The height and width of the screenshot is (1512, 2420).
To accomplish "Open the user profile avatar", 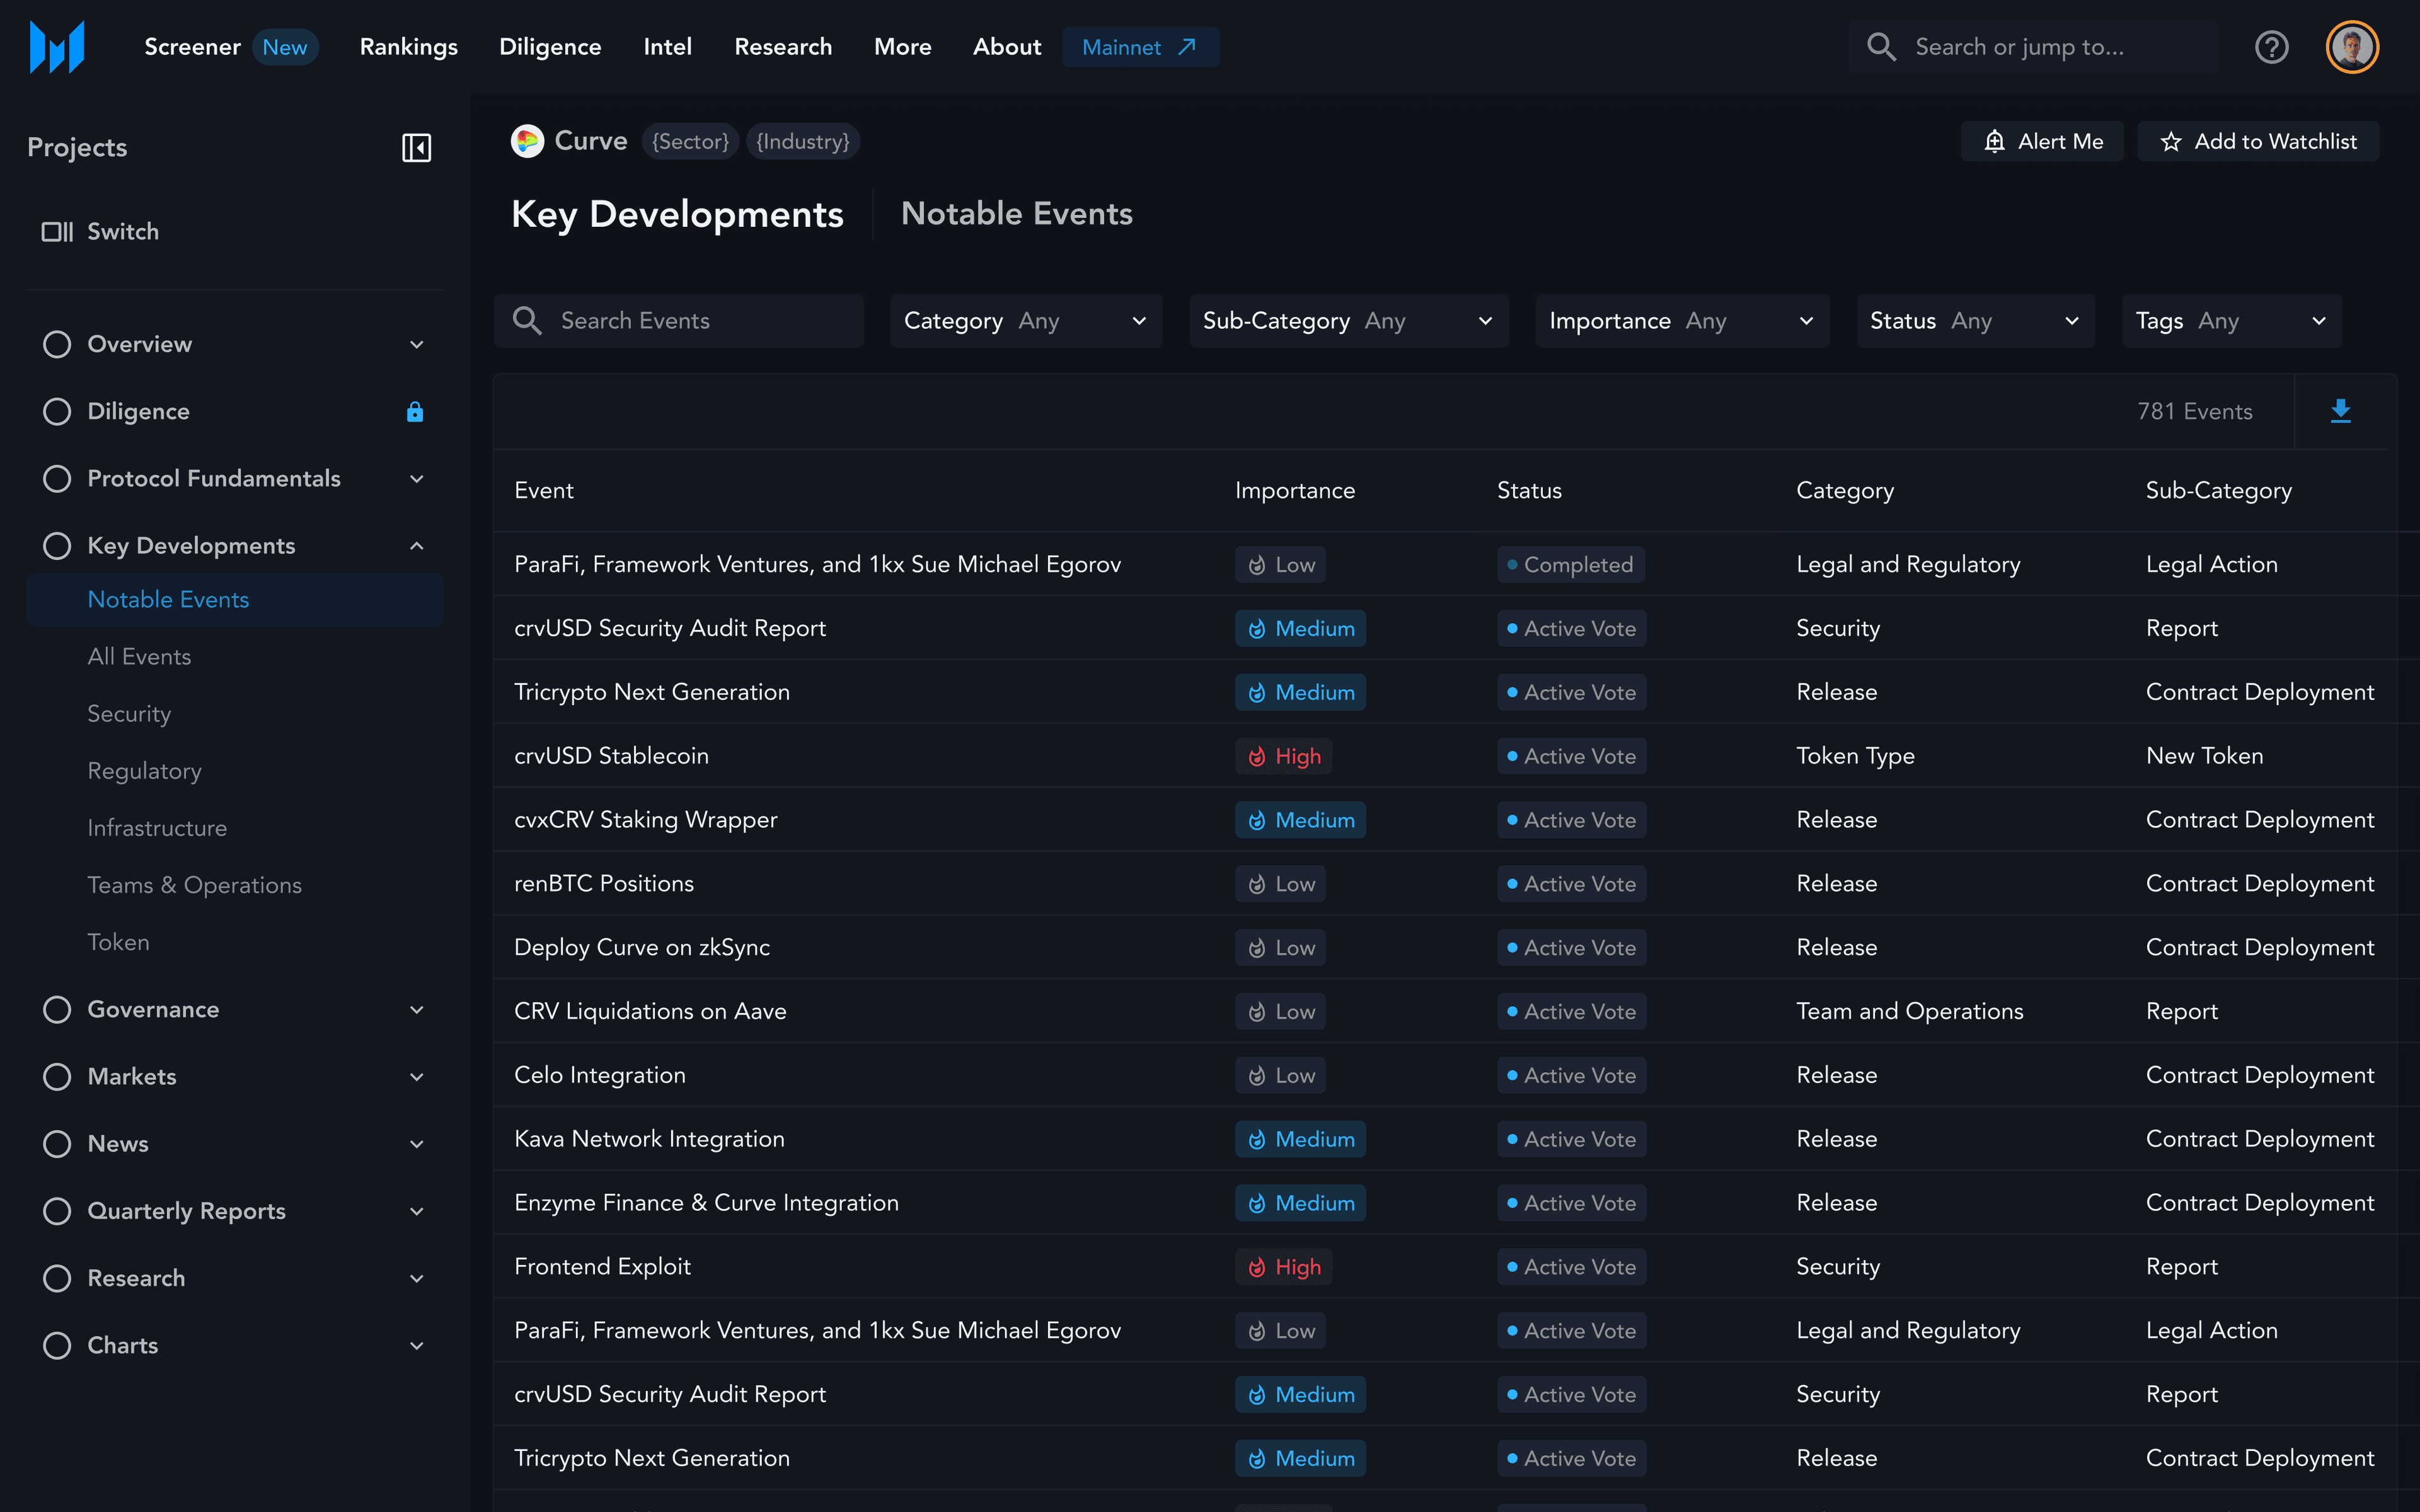I will pyautogui.click(x=2352, y=47).
